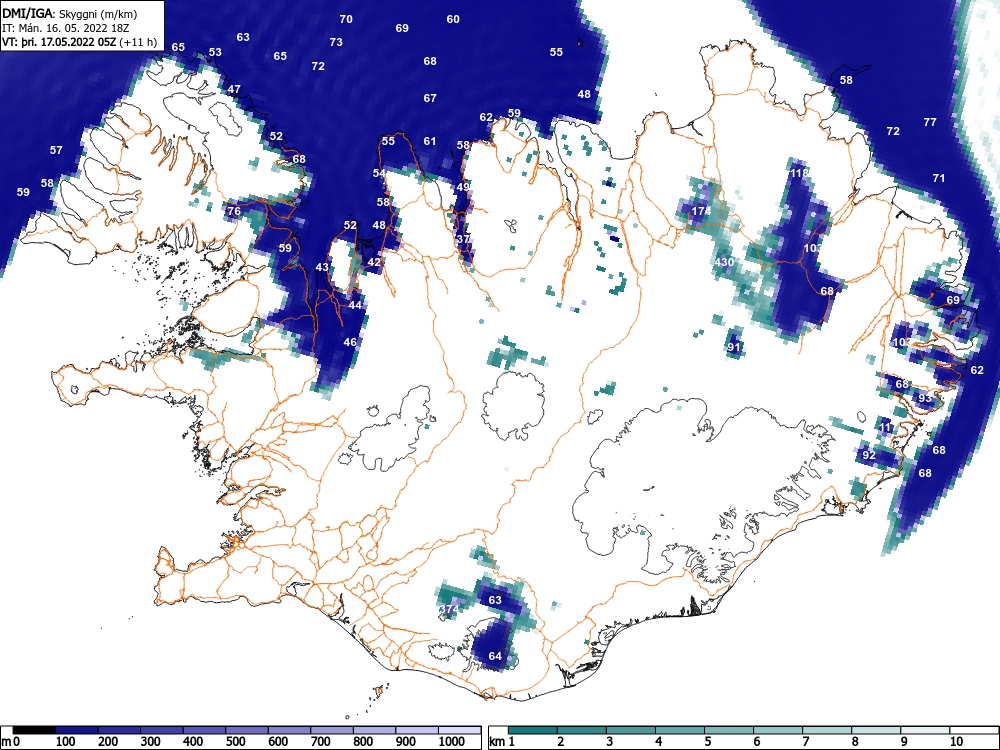The image size is (1000, 750).
Task: Click the visibility value '61' off the north coast
Action: pyautogui.click(x=430, y=141)
